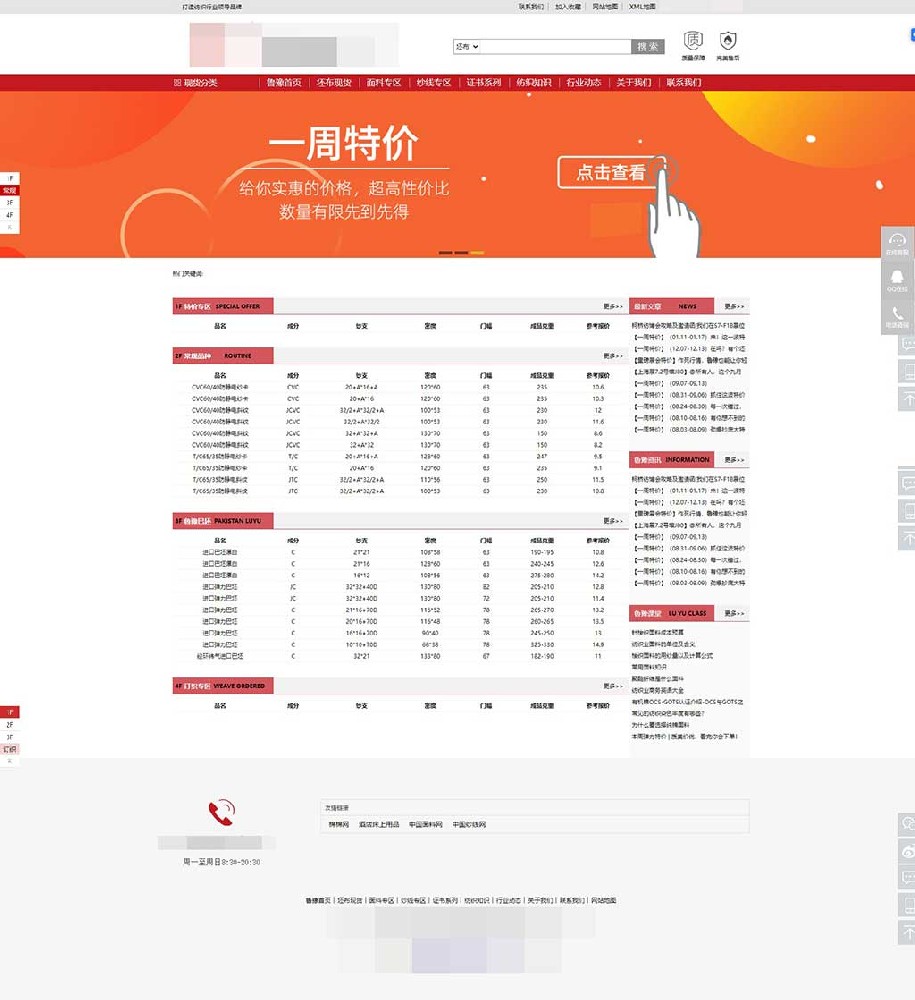This screenshot has width=915, height=1000.
Task: Click the after-sales shield icon beside search bar
Action: pos(727,41)
